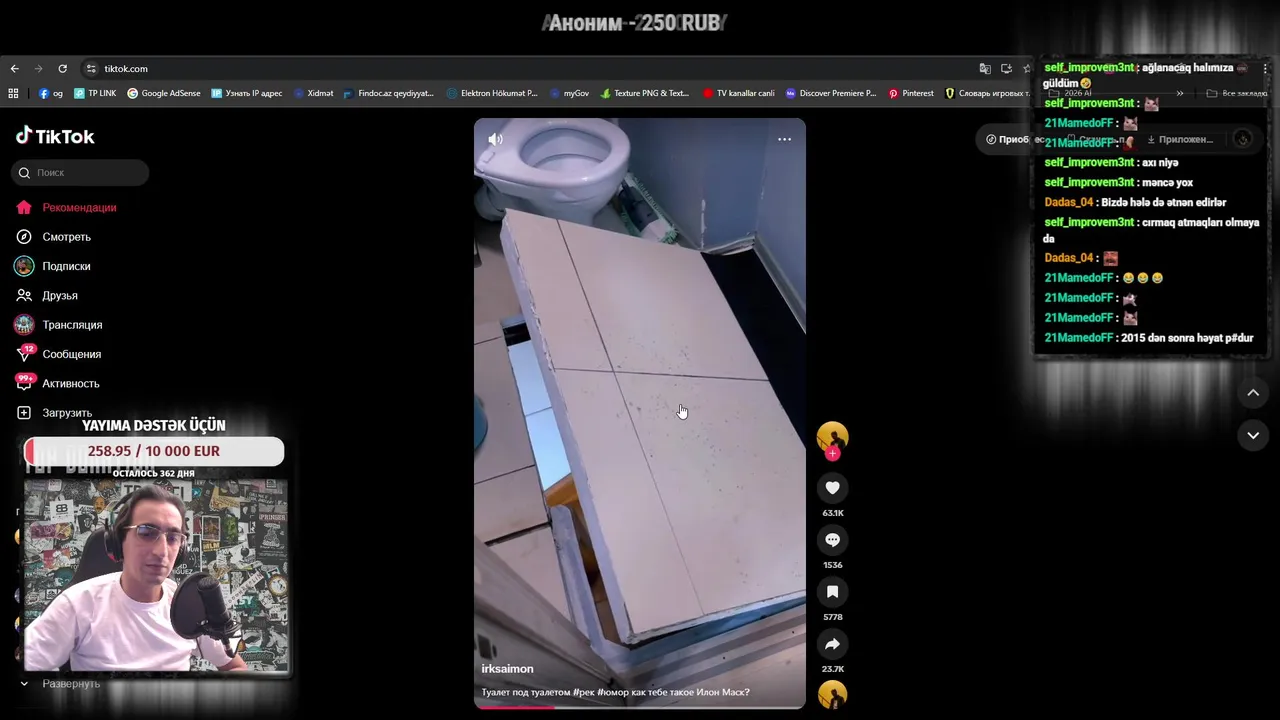Screen dimensions: 1280x720
Task: Reload the TikTok page
Action: pyautogui.click(x=62, y=69)
